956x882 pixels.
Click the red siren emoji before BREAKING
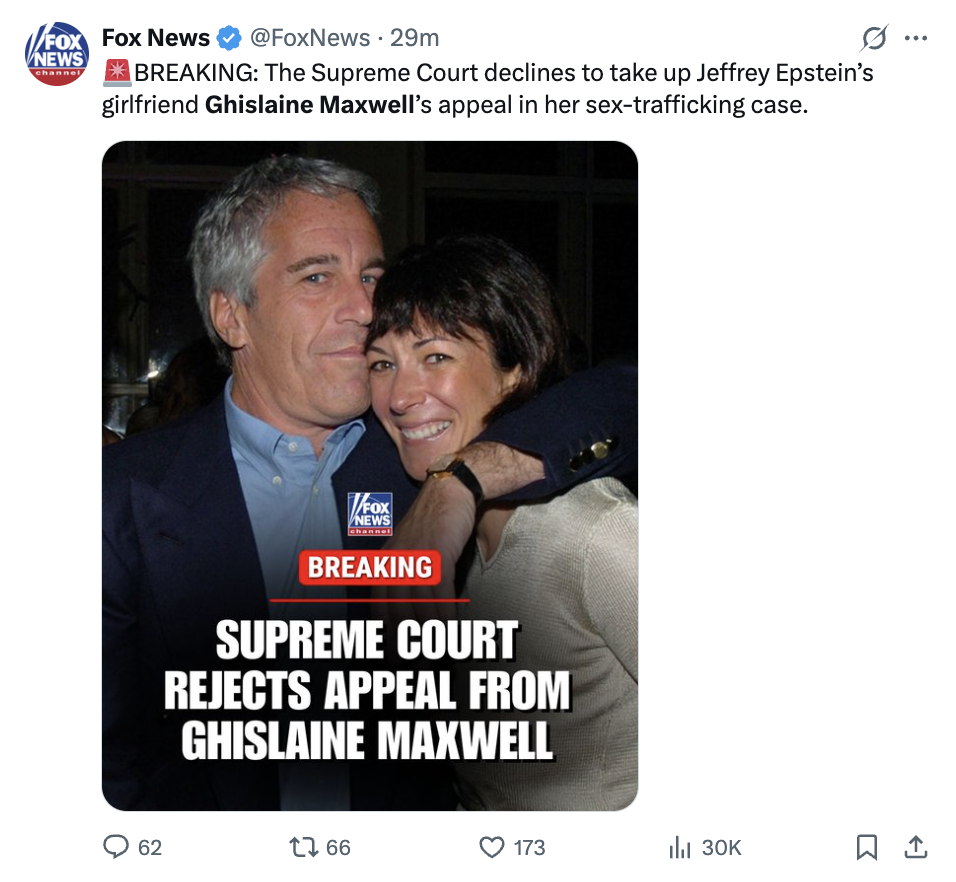117,73
